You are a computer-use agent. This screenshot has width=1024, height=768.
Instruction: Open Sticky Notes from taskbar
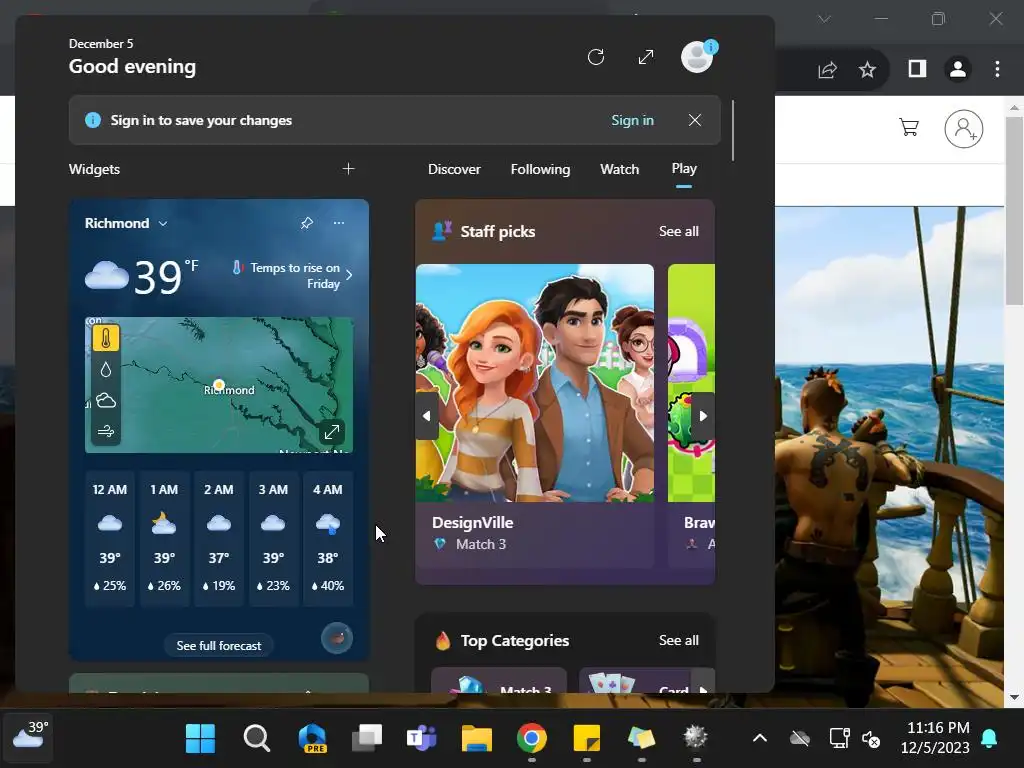[x=586, y=738]
